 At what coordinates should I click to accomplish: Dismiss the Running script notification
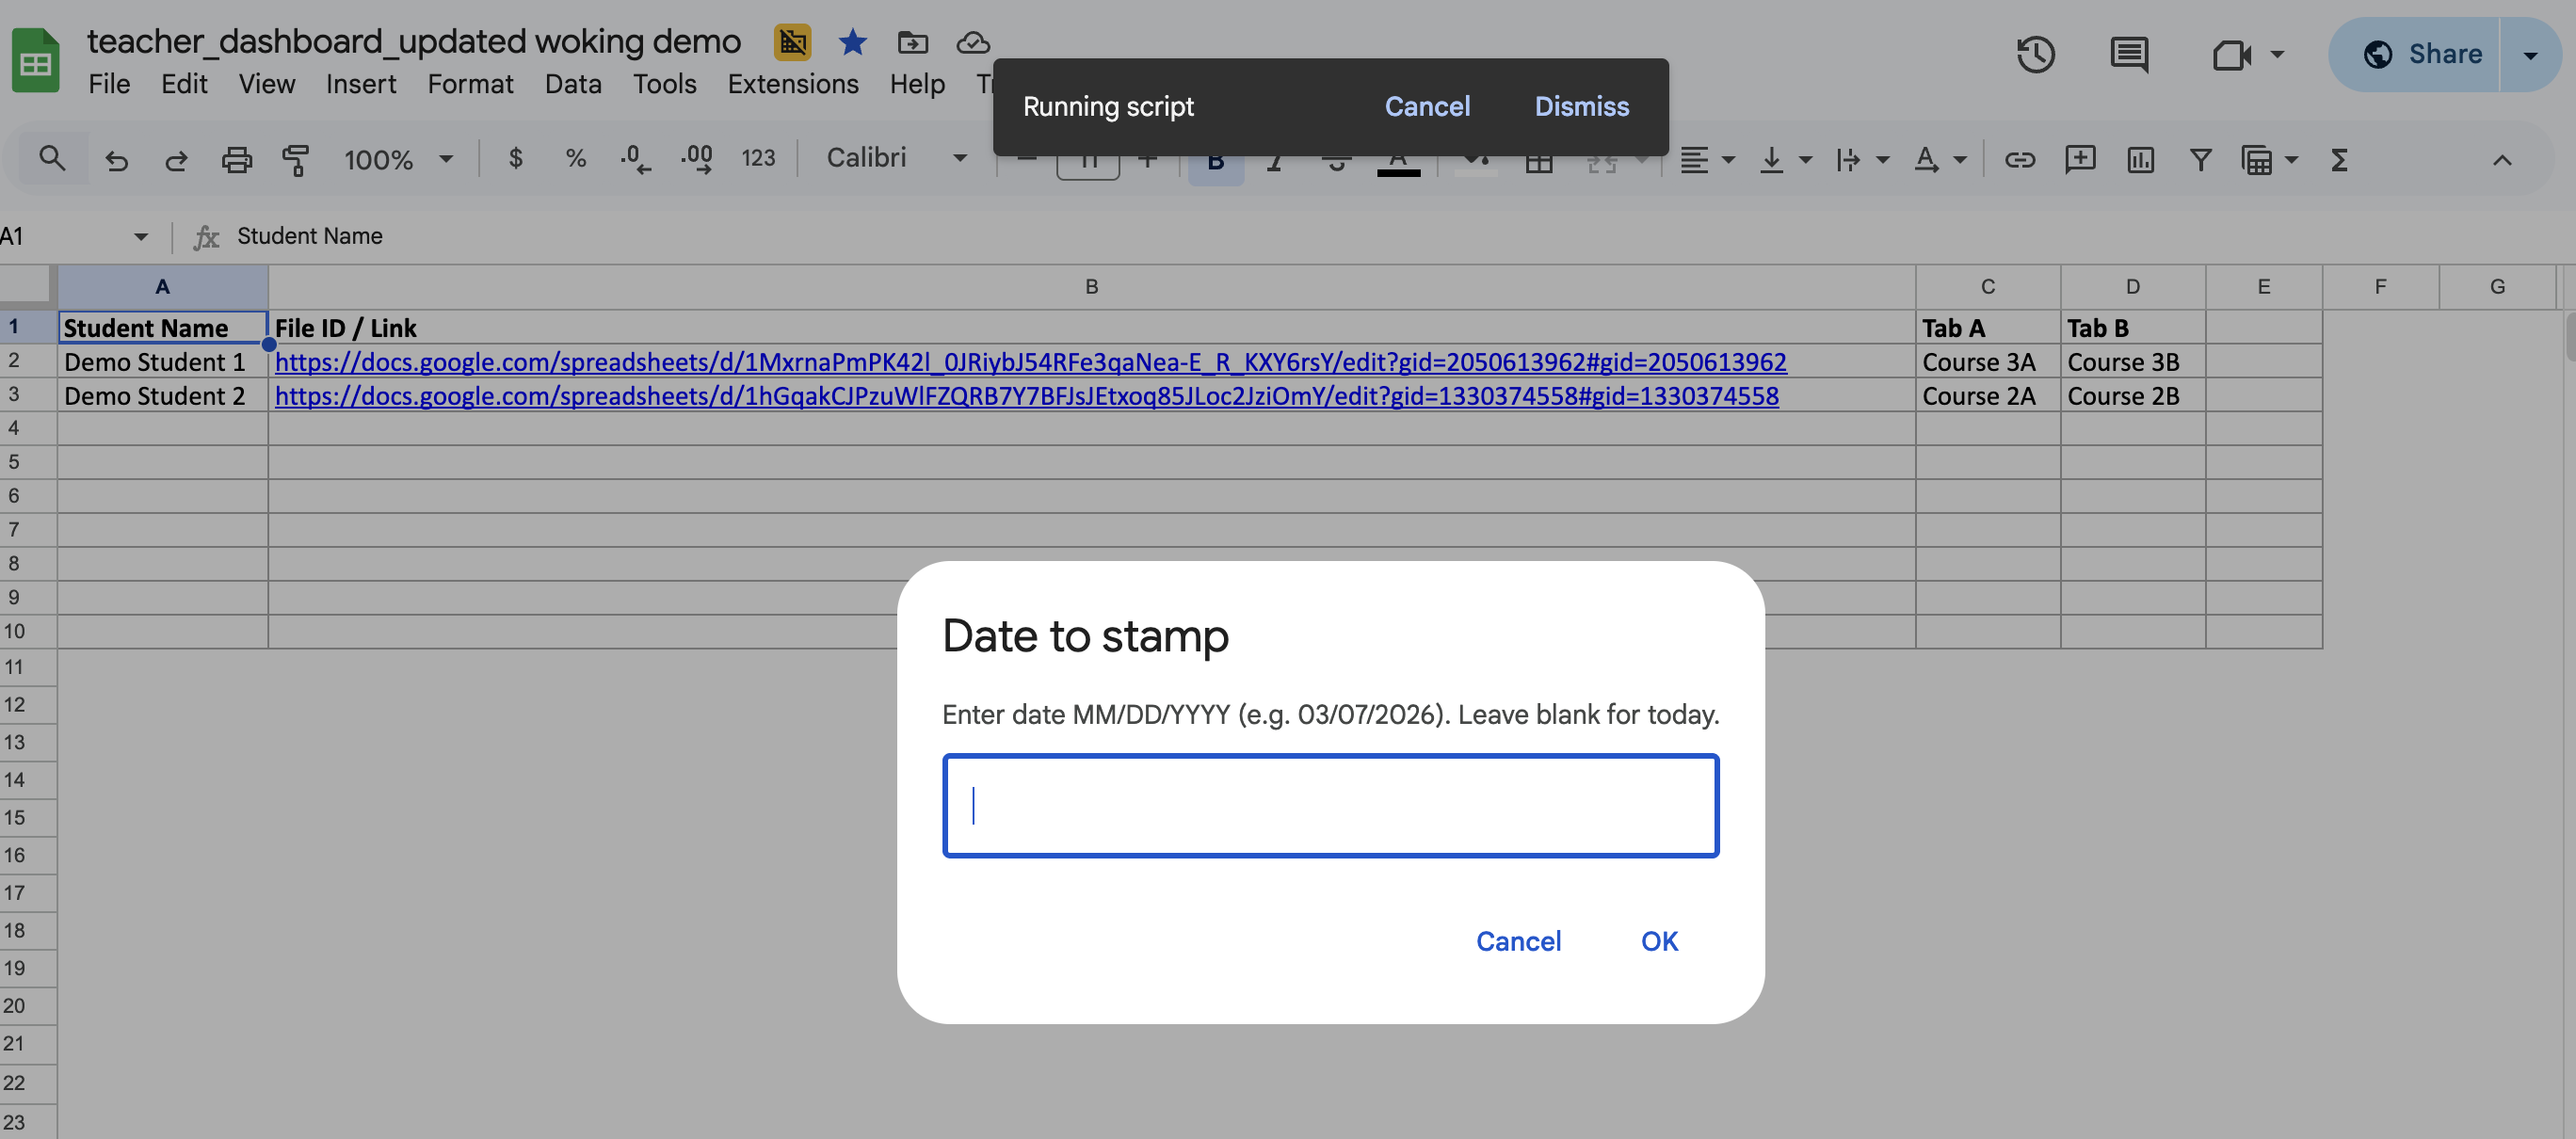point(1581,106)
